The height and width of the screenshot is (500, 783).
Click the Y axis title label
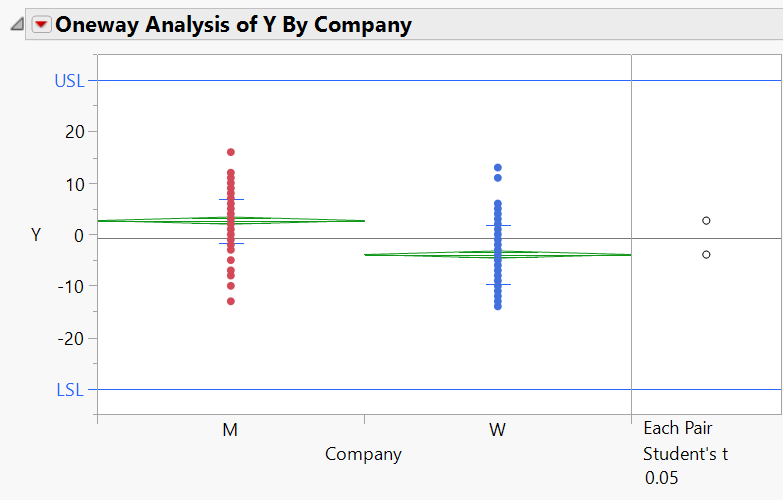[36, 235]
